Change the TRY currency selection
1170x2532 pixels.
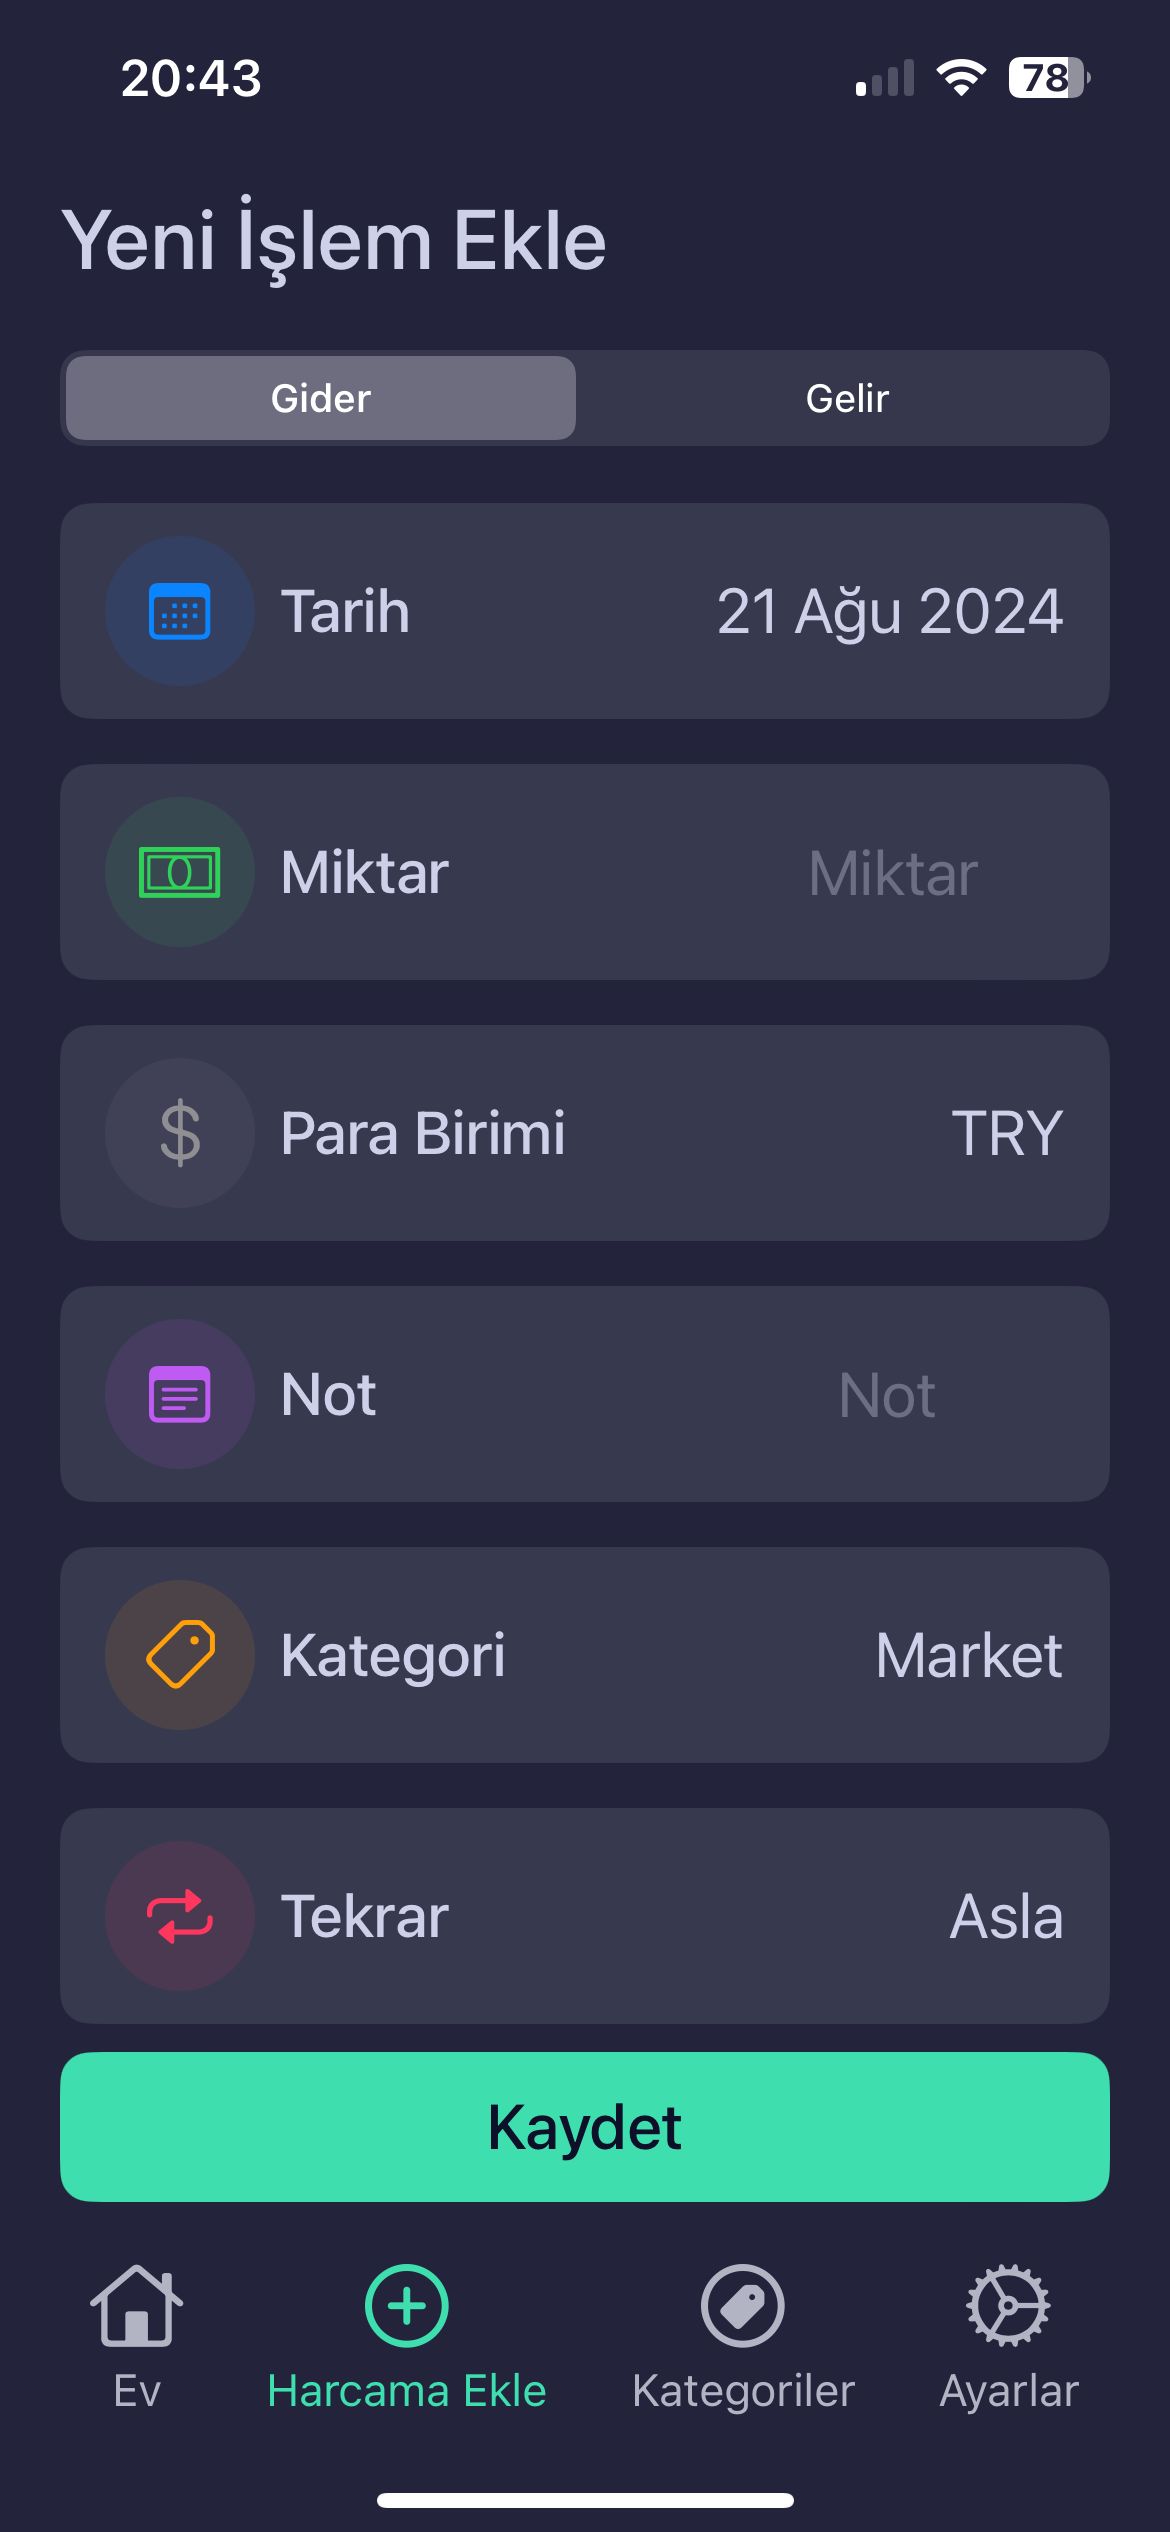click(1006, 1133)
